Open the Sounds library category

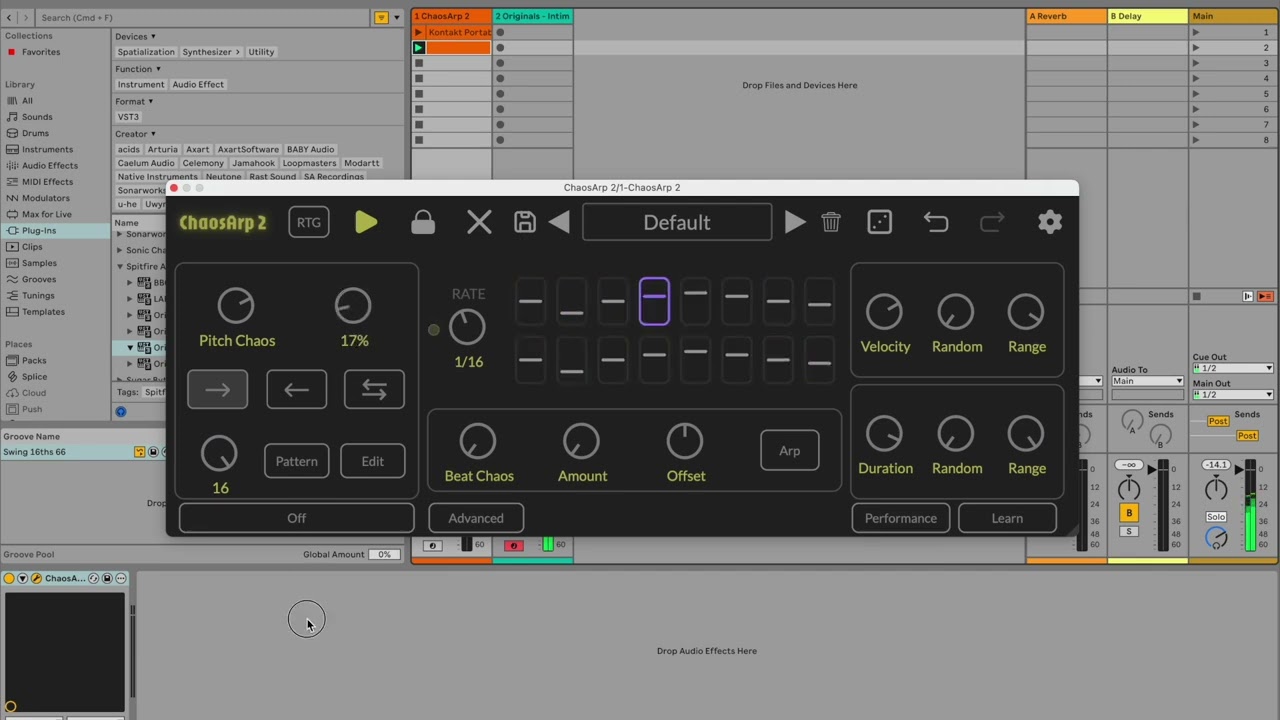coord(37,117)
